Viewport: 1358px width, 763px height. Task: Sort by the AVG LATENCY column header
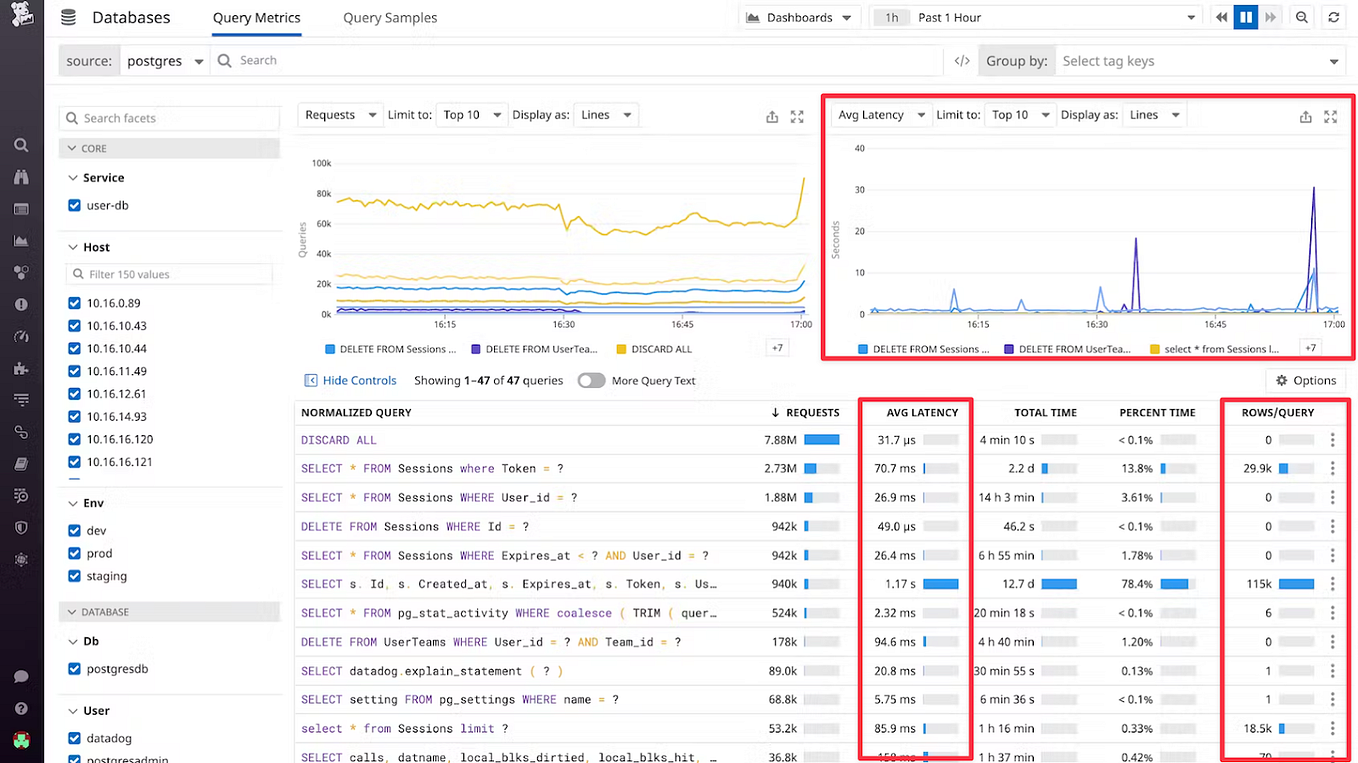coord(922,413)
